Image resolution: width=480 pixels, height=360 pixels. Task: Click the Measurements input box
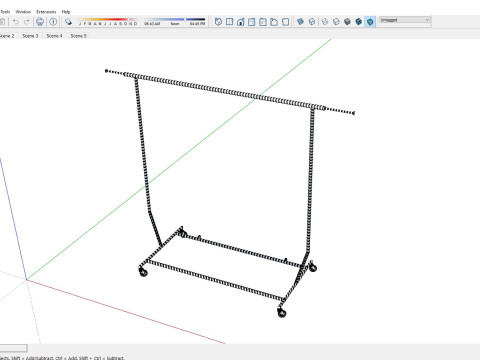coord(13,348)
